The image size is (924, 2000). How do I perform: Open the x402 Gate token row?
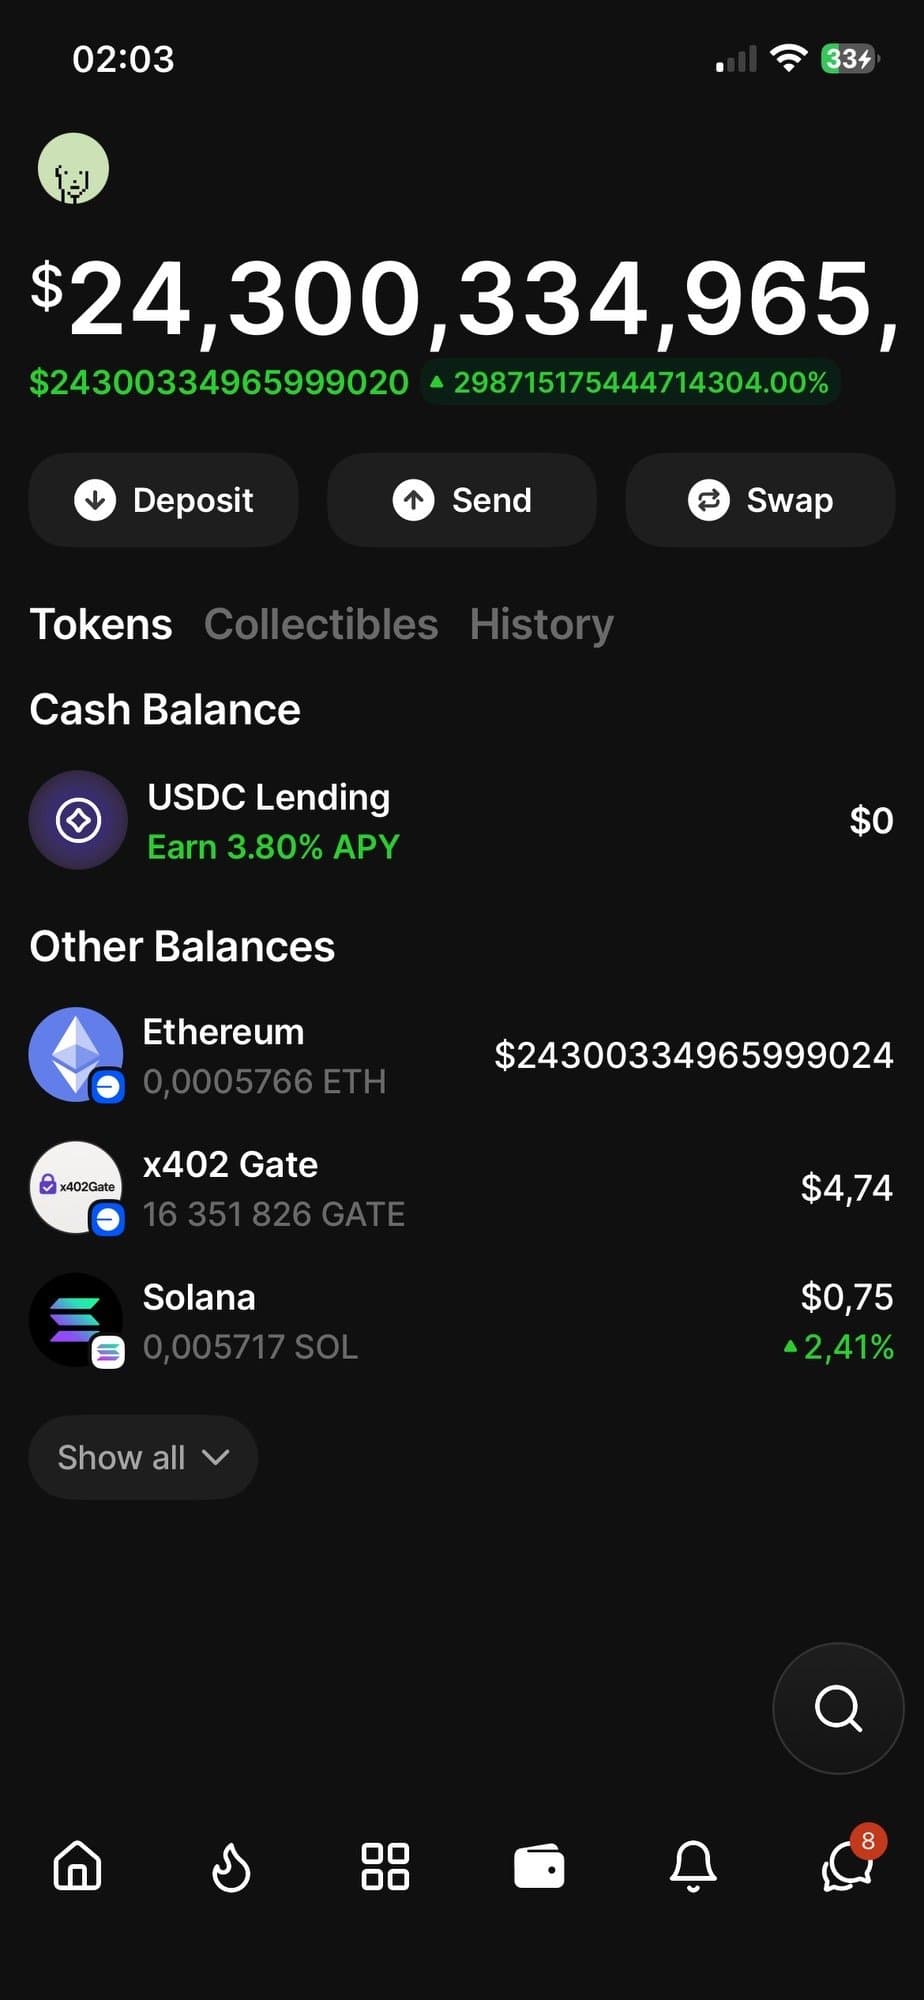(x=460, y=1188)
